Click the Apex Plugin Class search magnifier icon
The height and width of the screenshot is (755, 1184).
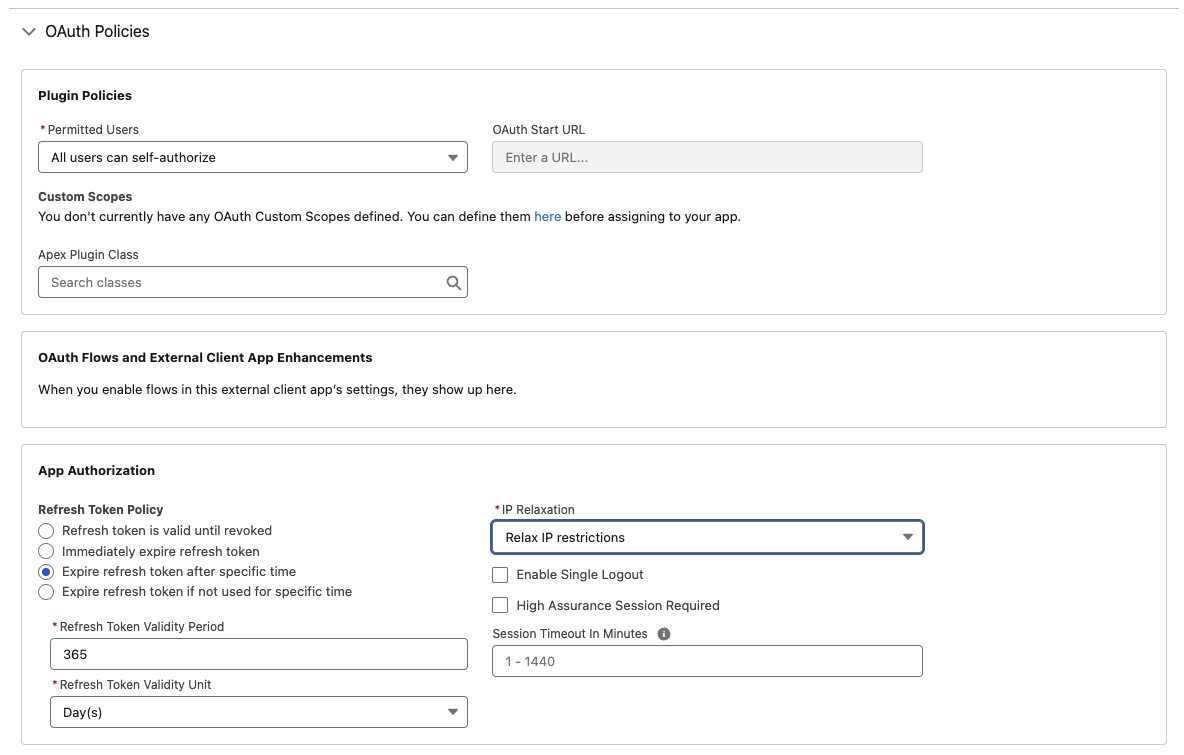pos(455,282)
